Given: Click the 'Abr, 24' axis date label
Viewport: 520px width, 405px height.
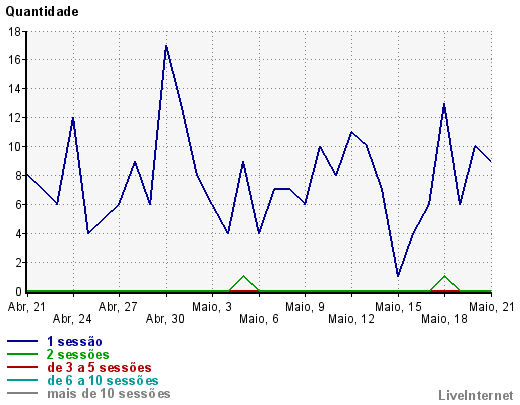Looking at the screenshot, I should pyautogui.click(x=72, y=319).
